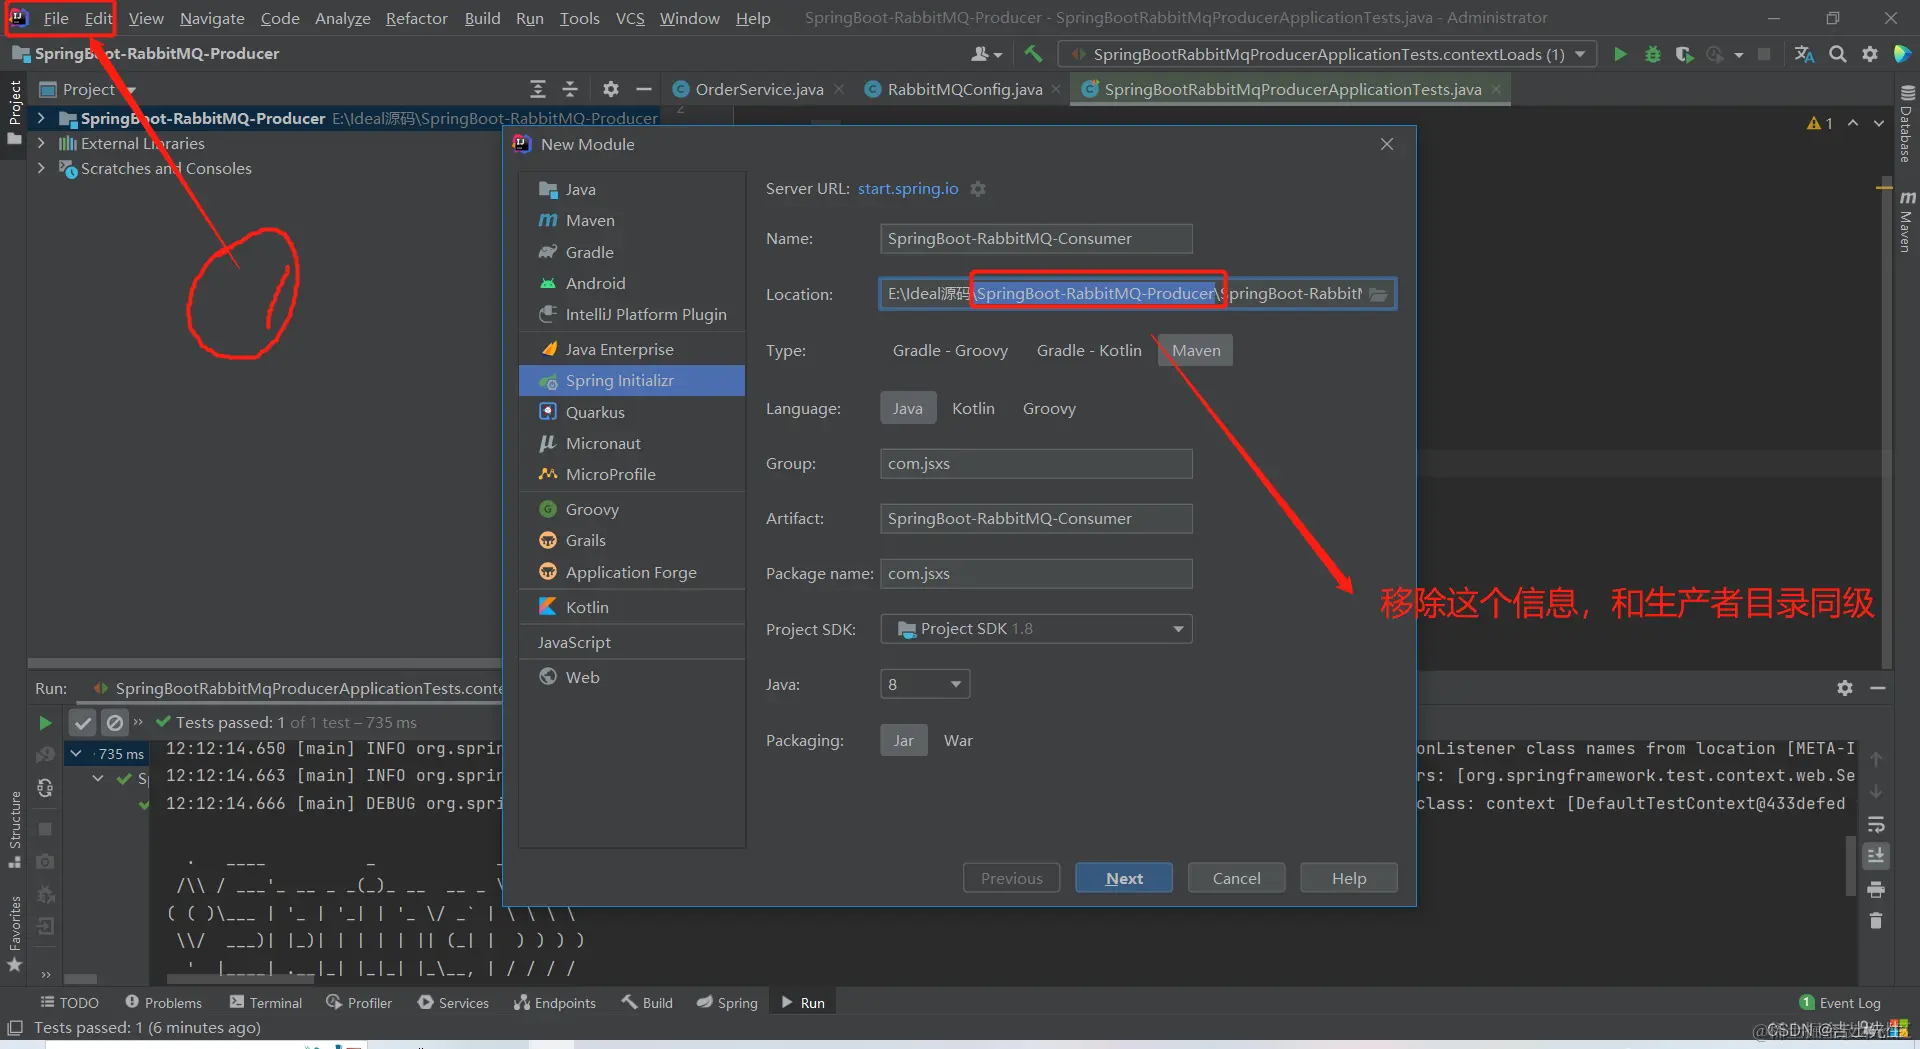
Task: Click the Help button in dialog
Action: pos(1349,878)
